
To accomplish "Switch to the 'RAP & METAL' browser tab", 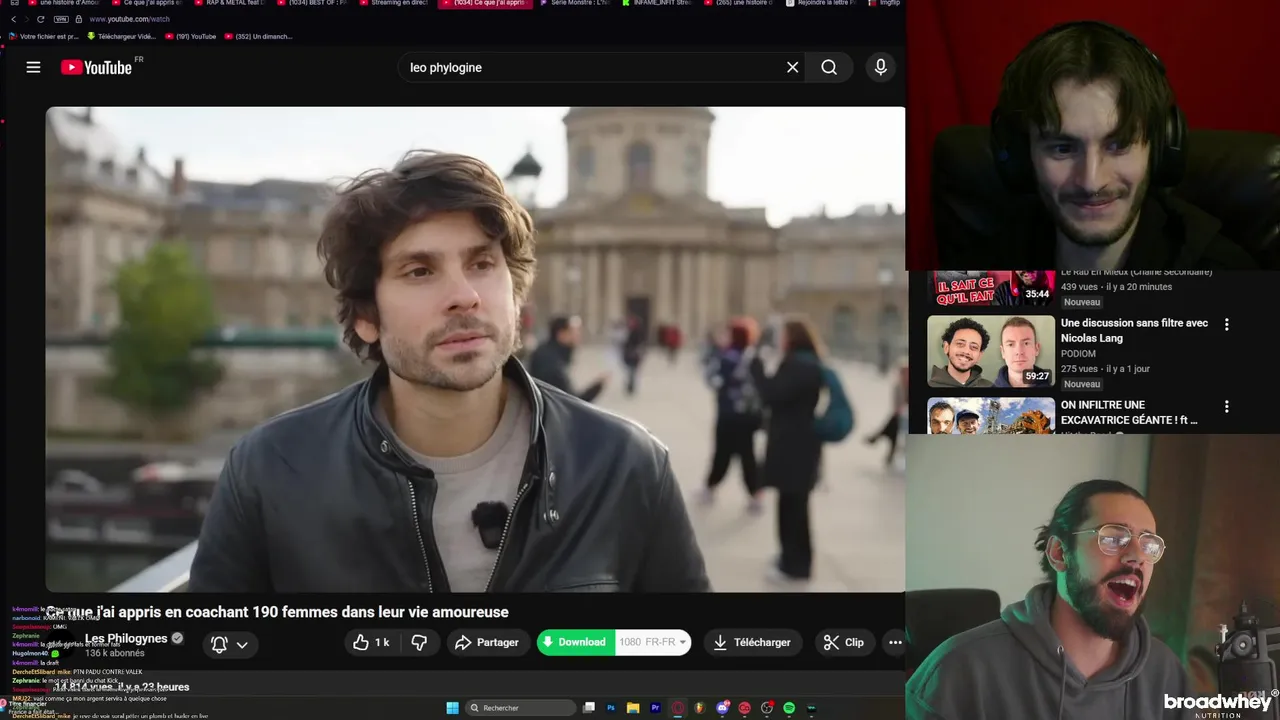I will (230, 4).
